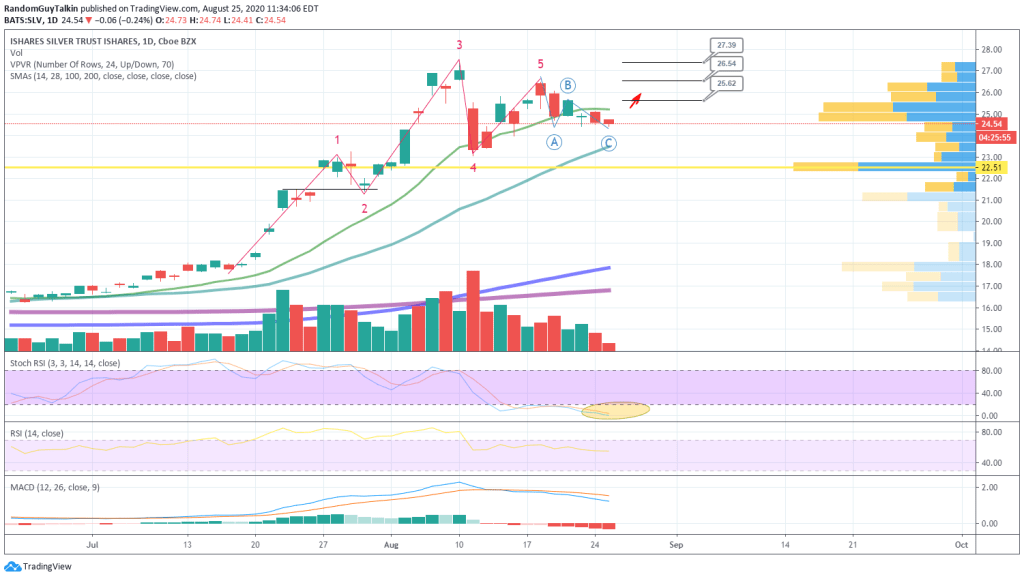This screenshot has height=579, width=1024.
Task: Click the yellow ellipse on Stoch RSI
Action: (616, 409)
